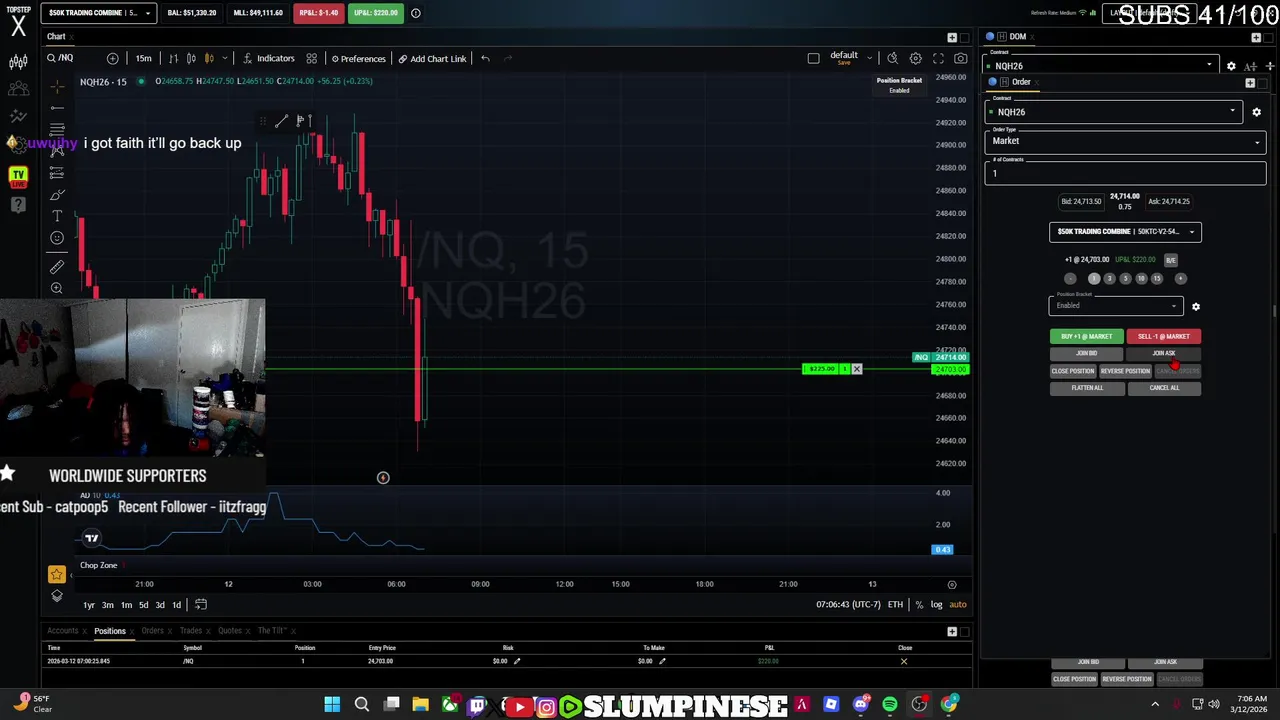Open Spotify from the taskbar
Viewport: 1280px width, 720px height.
point(890,705)
